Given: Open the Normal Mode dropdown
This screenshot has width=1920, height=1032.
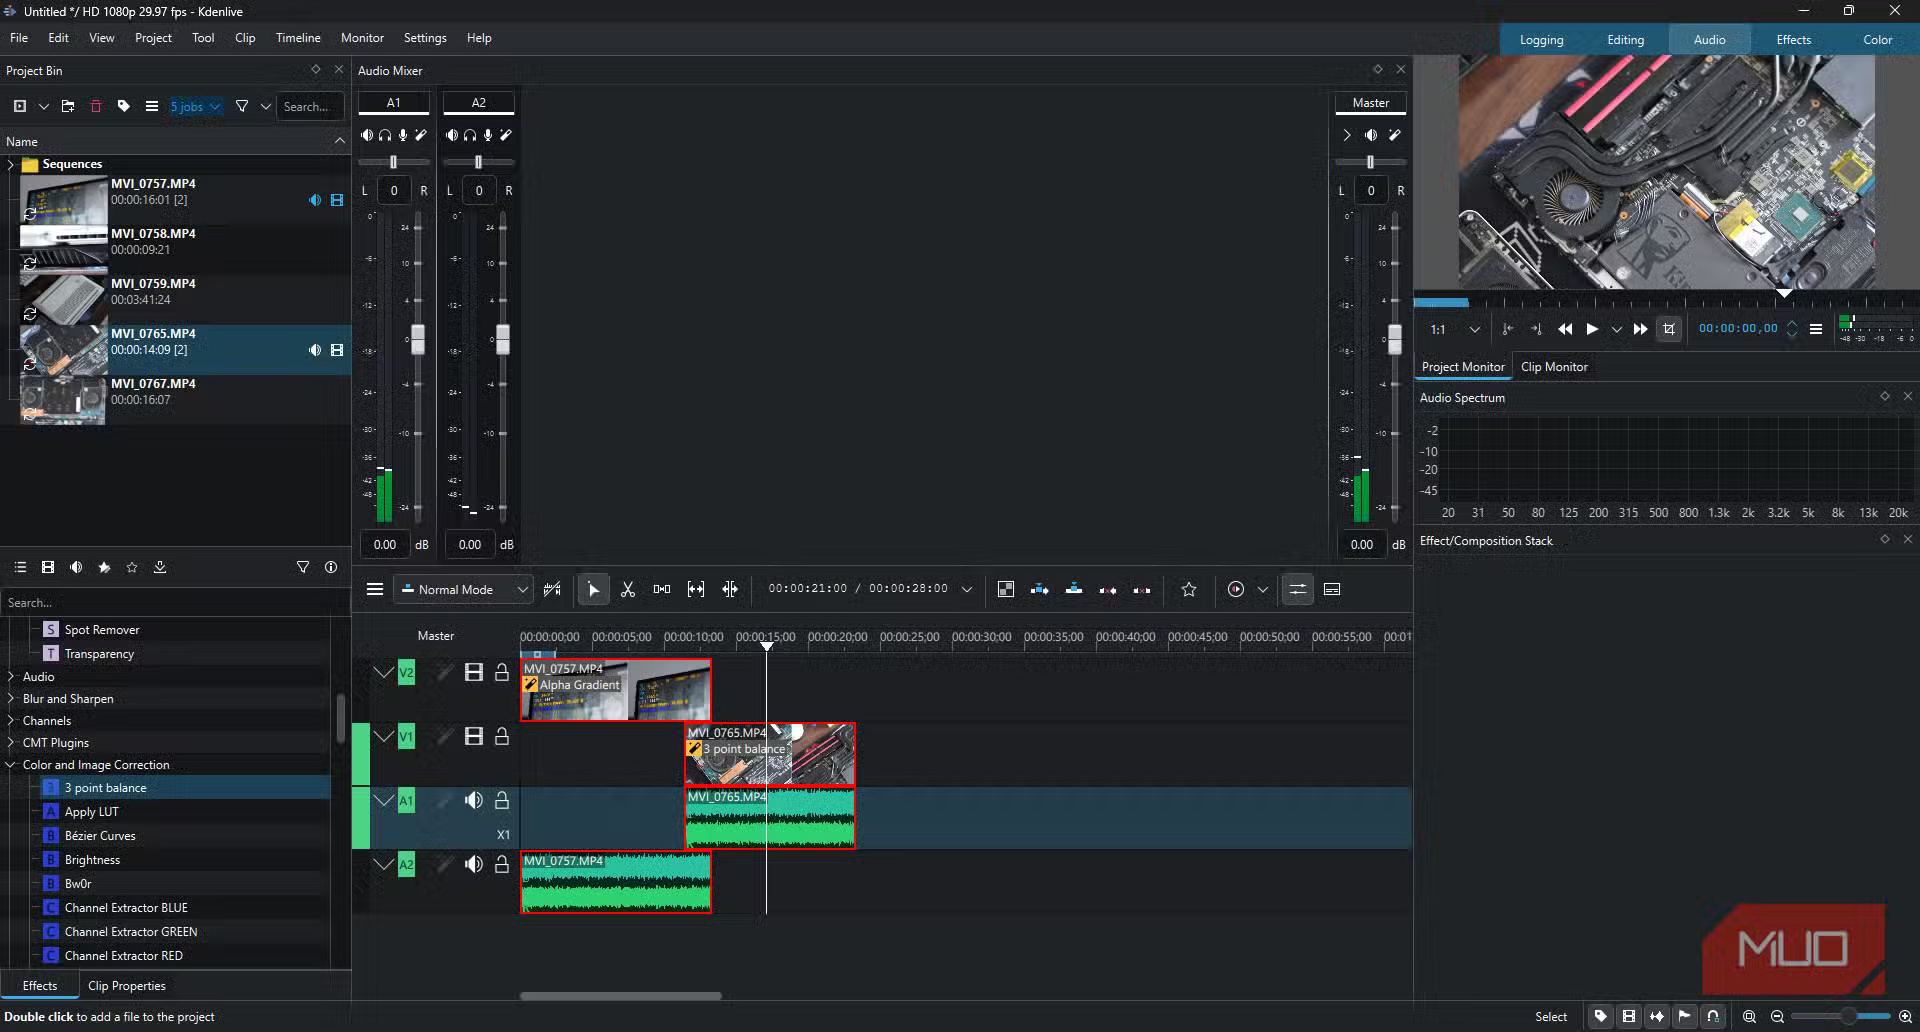Looking at the screenshot, I should (x=464, y=590).
